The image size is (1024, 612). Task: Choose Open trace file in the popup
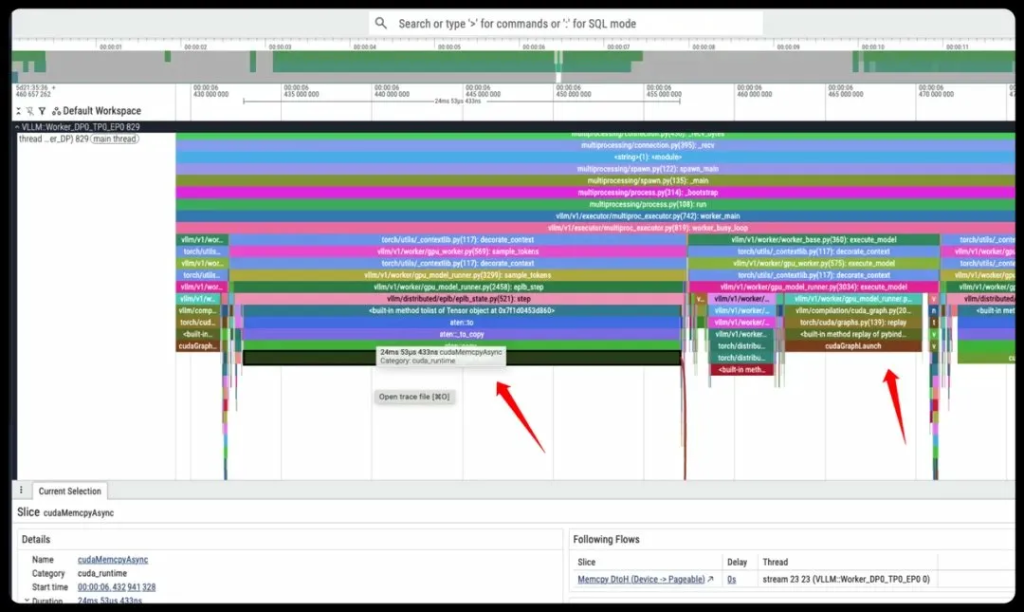(414, 396)
